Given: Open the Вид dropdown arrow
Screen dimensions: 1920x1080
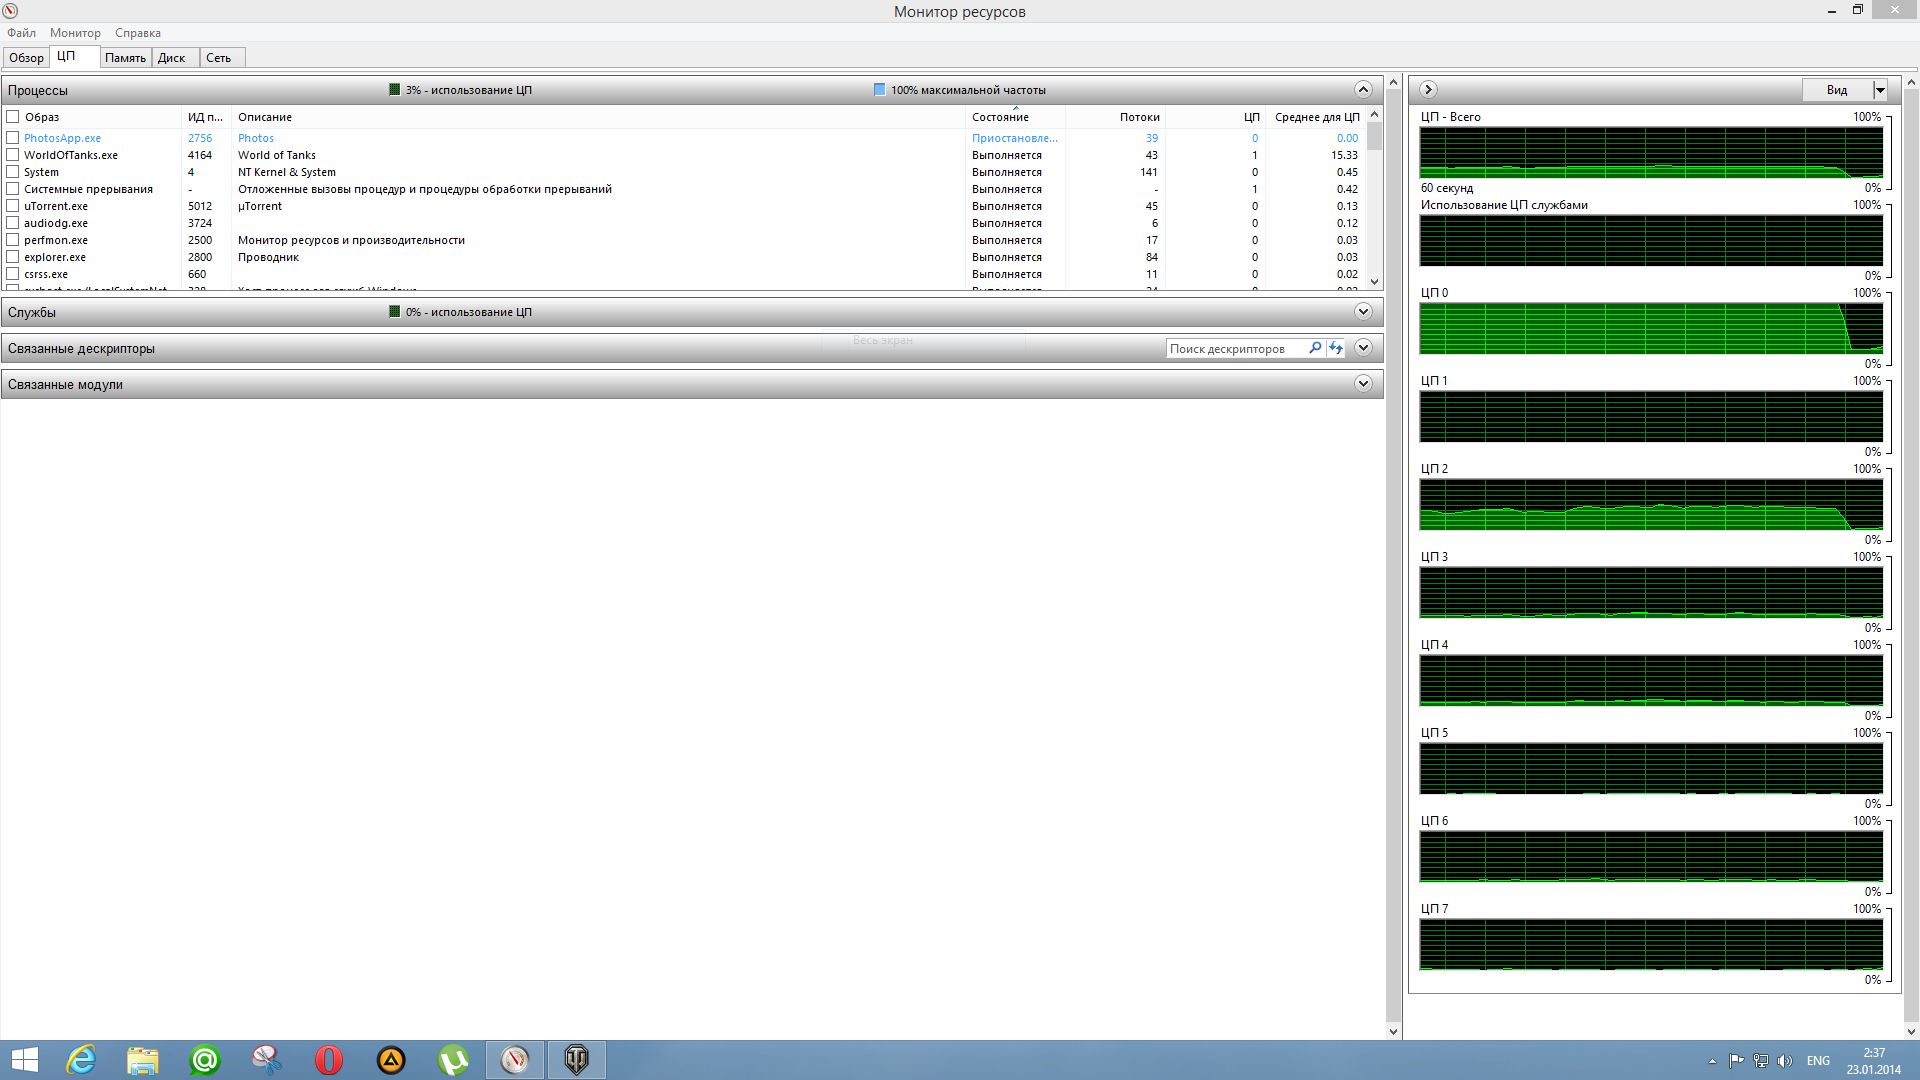Looking at the screenshot, I should click(1879, 90).
